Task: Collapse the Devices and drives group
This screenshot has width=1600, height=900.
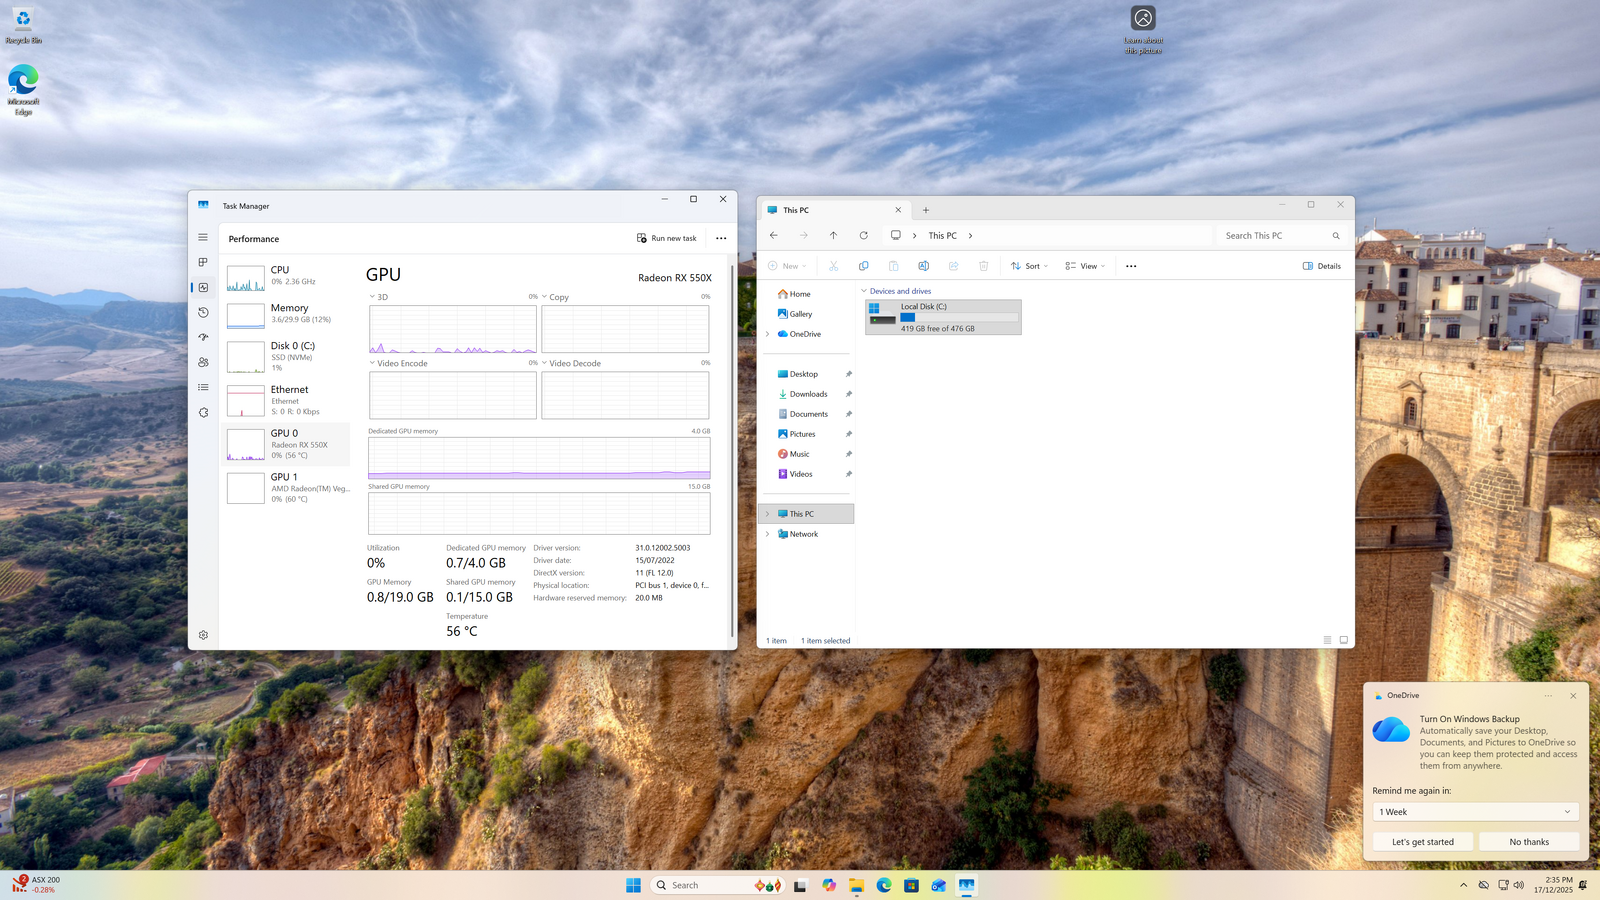Action: [864, 291]
